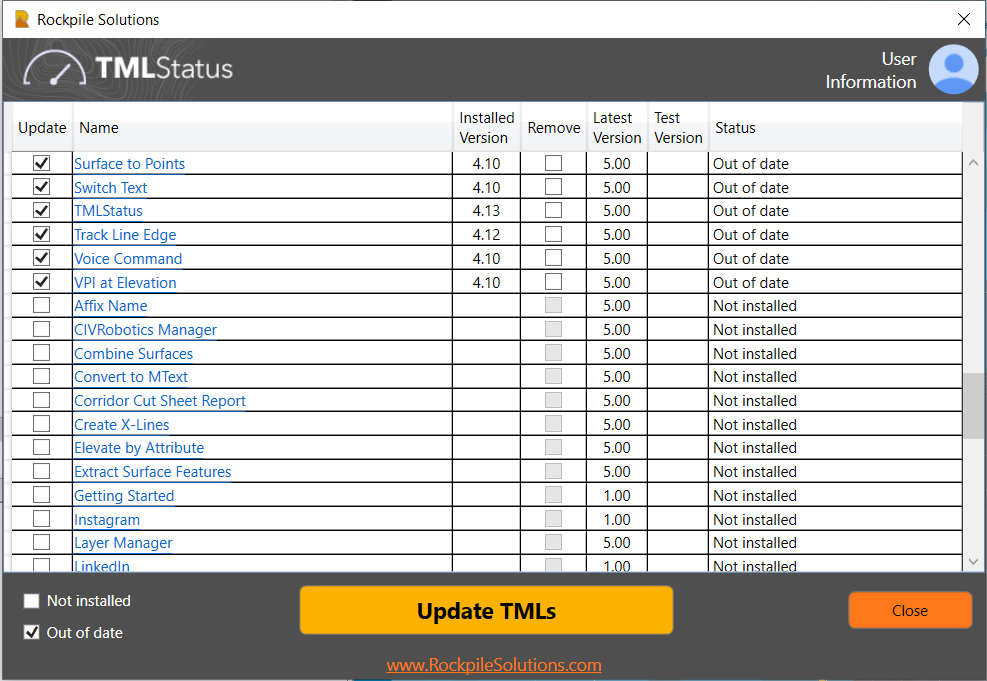This screenshot has height=681, width=987.
Task: Enable the Not installed filter
Action: [x=31, y=600]
